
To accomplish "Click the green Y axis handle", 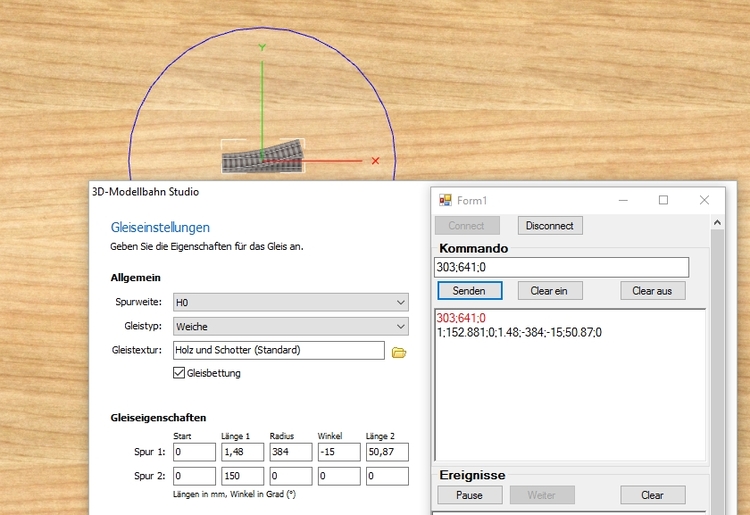I will tap(262, 47).
